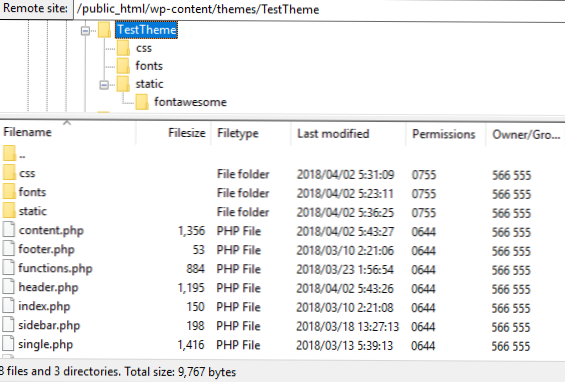Click the 0755 permissions of the css folder
This screenshot has width=565, height=382.
pyautogui.click(x=424, y=175)
